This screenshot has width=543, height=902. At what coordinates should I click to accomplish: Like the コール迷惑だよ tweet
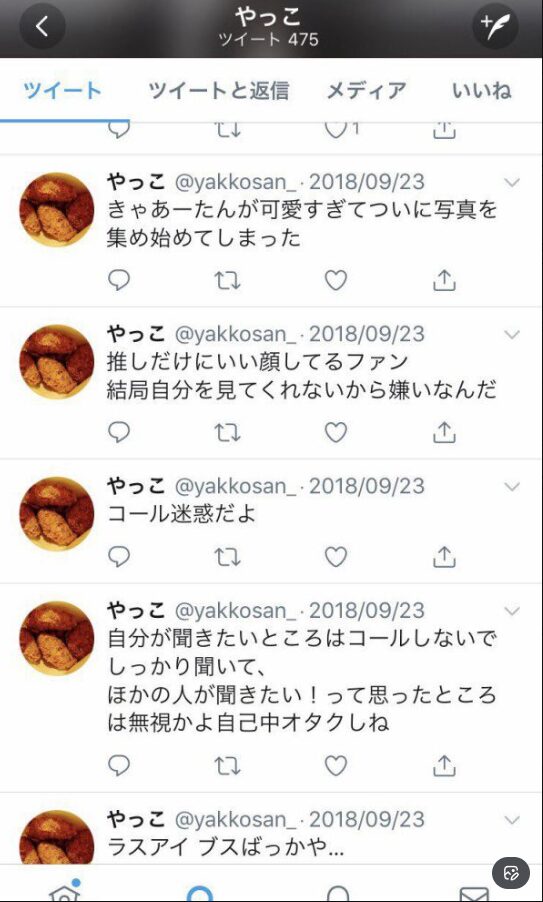pyautogui.click(x=336, y=556)
